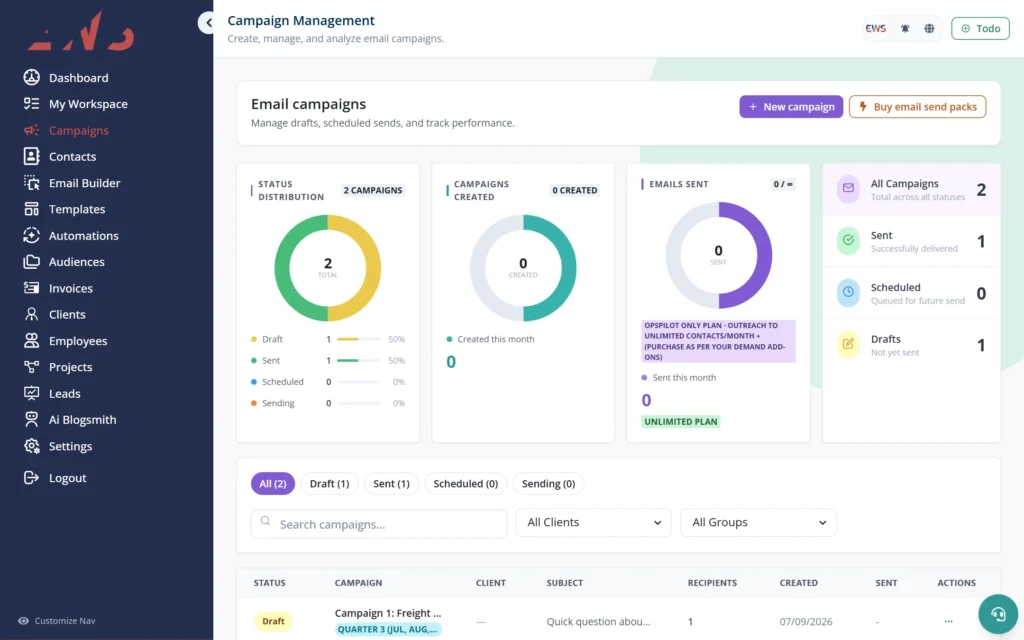
Task: Open the Clients person icon
Action: [x=31, y=314]
